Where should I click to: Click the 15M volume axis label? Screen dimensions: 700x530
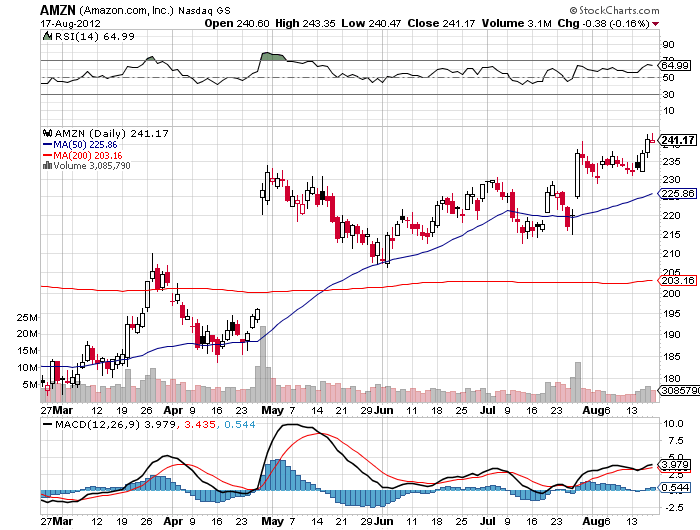[27, 351]
